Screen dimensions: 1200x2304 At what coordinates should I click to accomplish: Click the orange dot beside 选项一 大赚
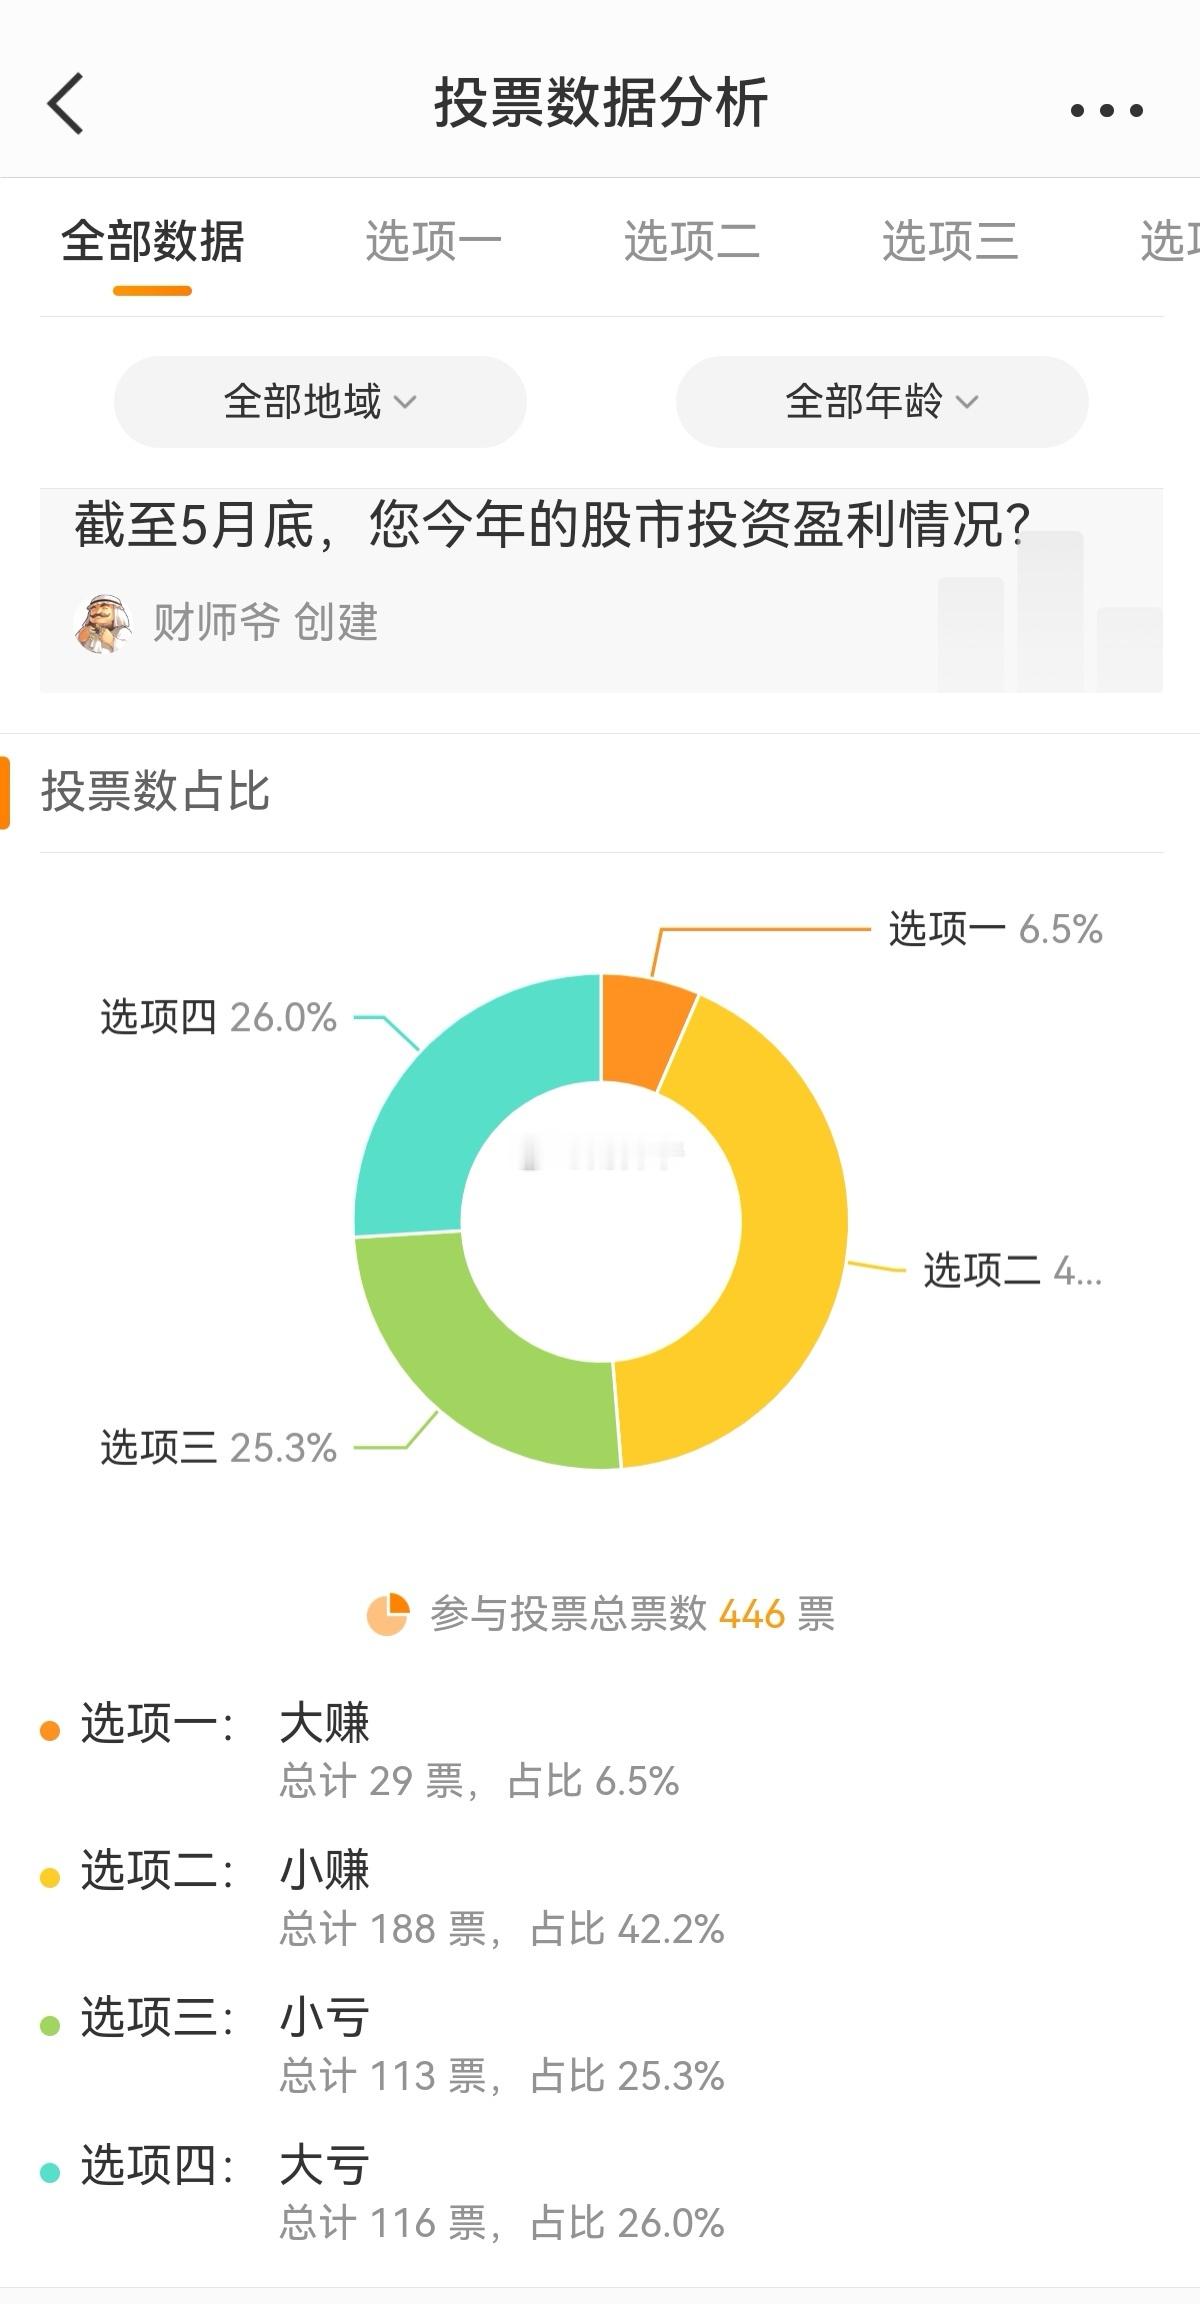50,1730
